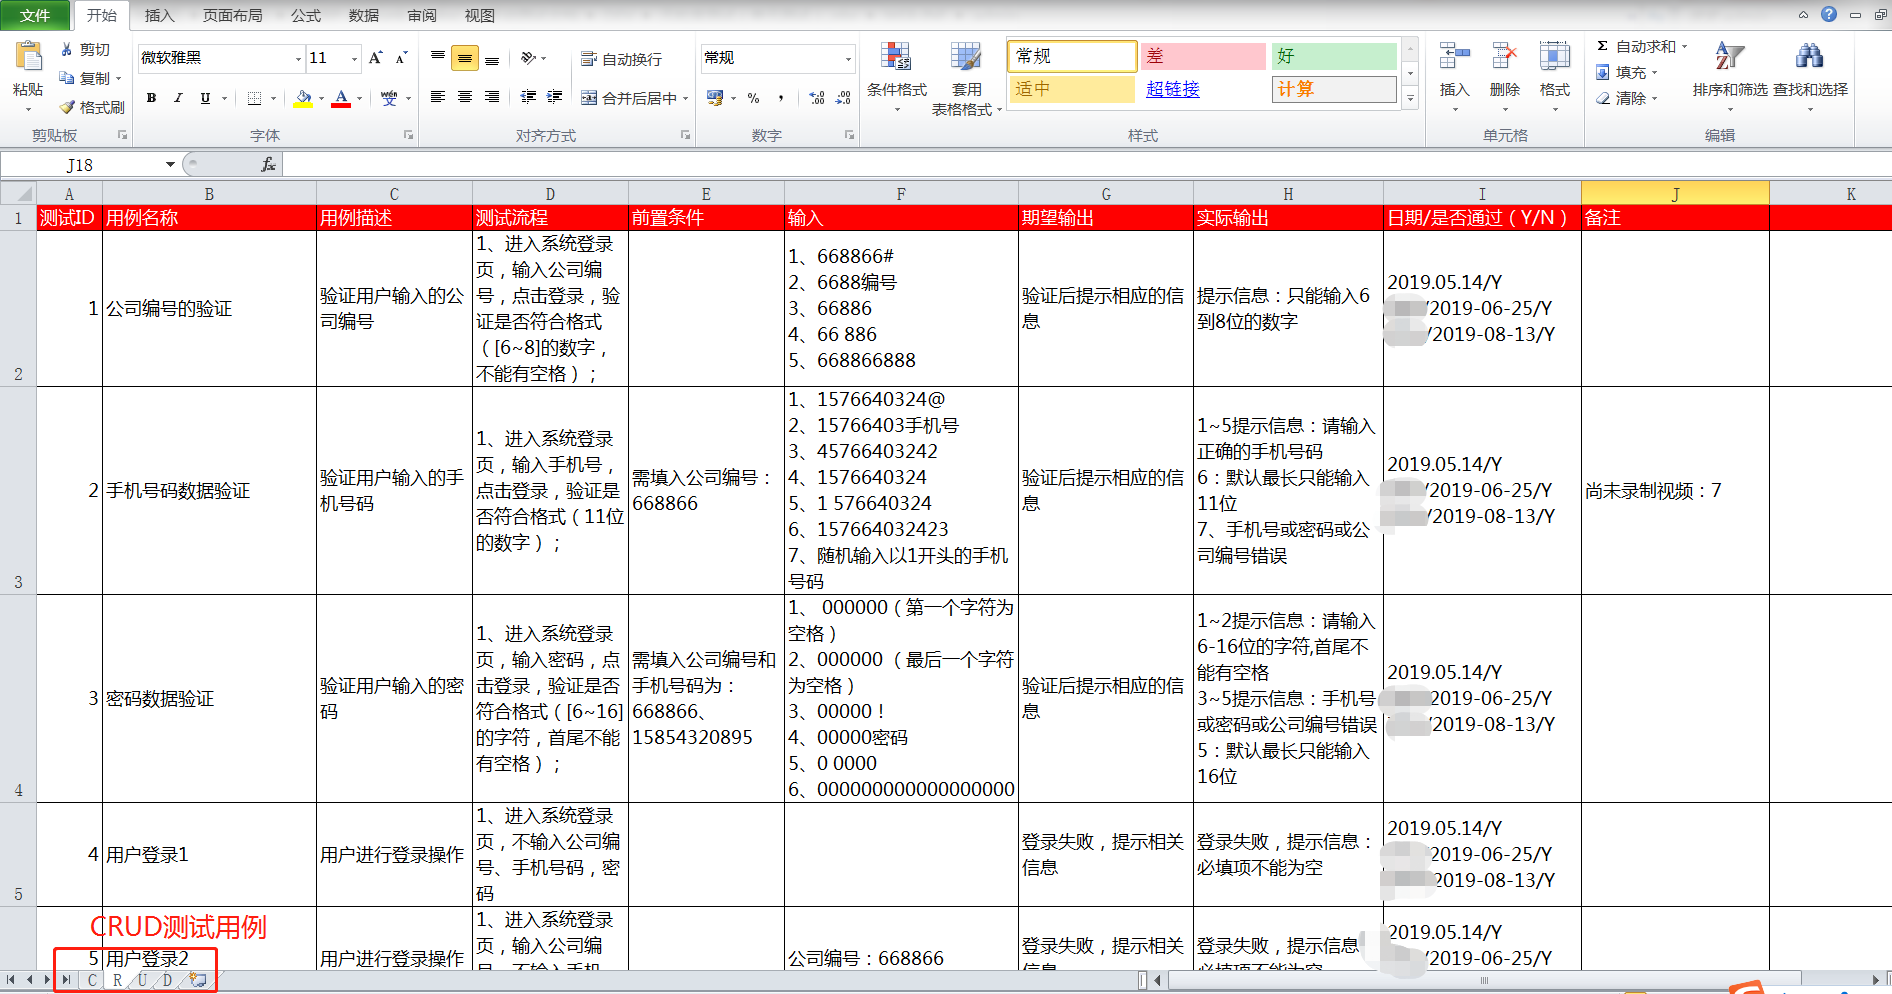Click the Sort and Filter (排序和筛选) icon

coord(1729,72)
